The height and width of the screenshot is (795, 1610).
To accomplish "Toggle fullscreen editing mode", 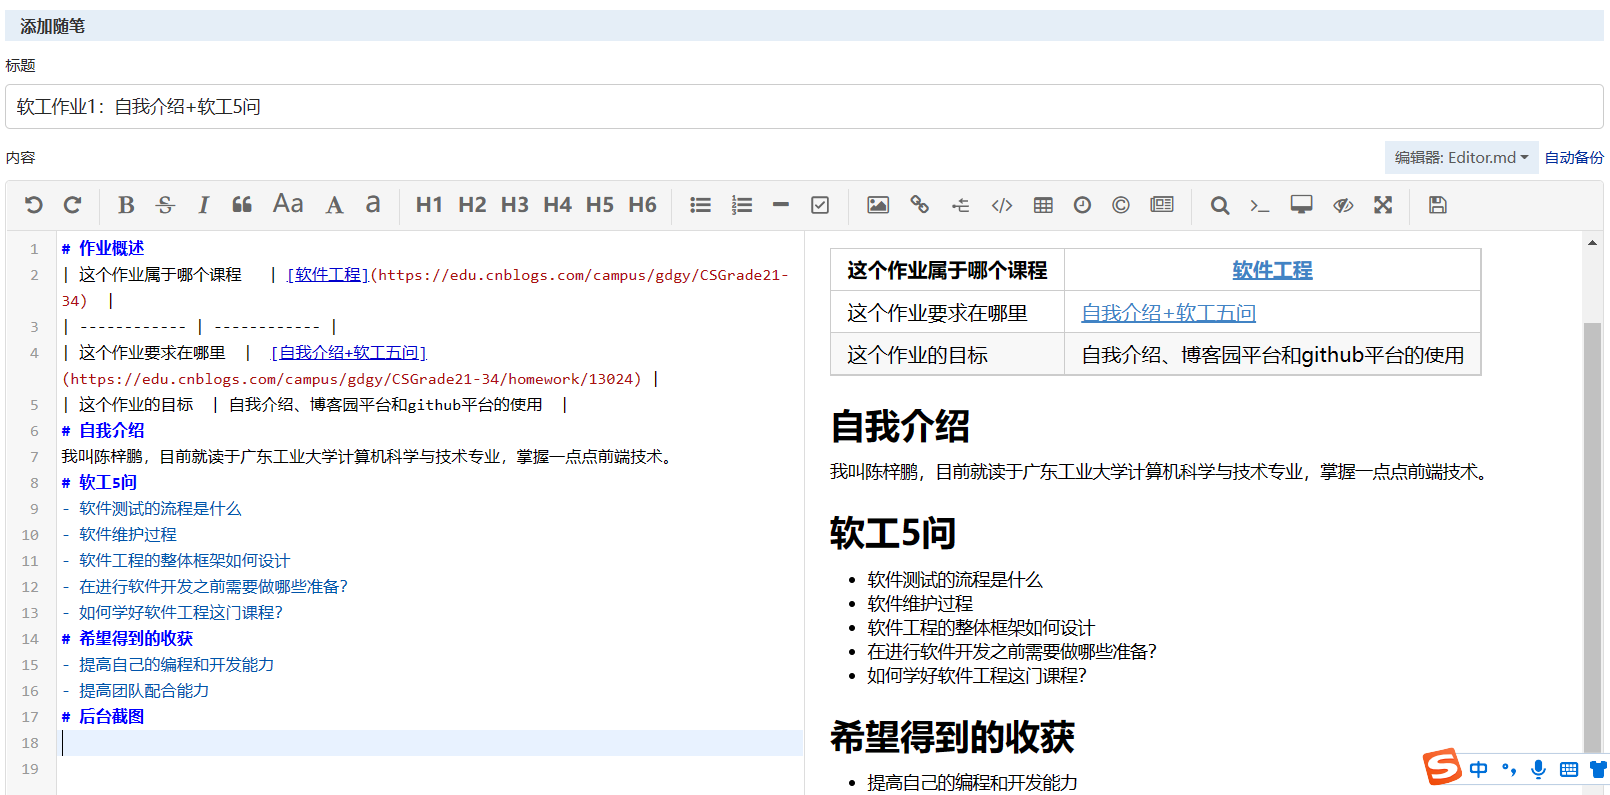I will [x=1383, y=205].
